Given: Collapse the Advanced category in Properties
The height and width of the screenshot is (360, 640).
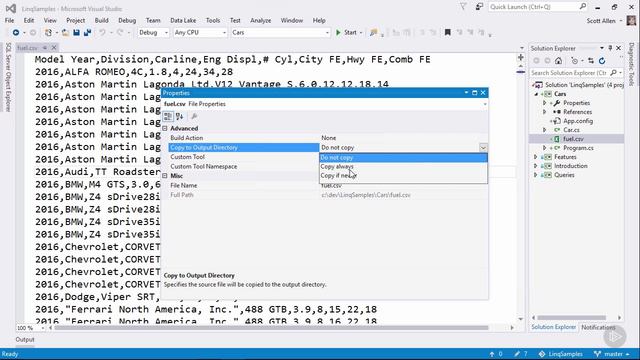Looking at the screenshot, I should tap(165, 128).
